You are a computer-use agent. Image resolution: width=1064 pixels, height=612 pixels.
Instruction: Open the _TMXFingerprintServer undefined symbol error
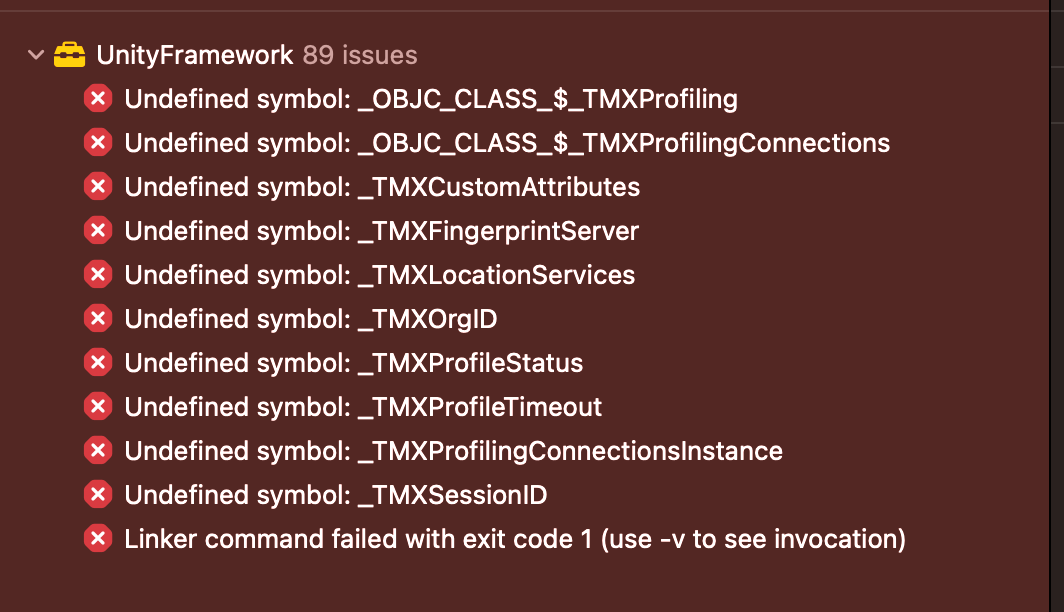[x=381, y=231]
